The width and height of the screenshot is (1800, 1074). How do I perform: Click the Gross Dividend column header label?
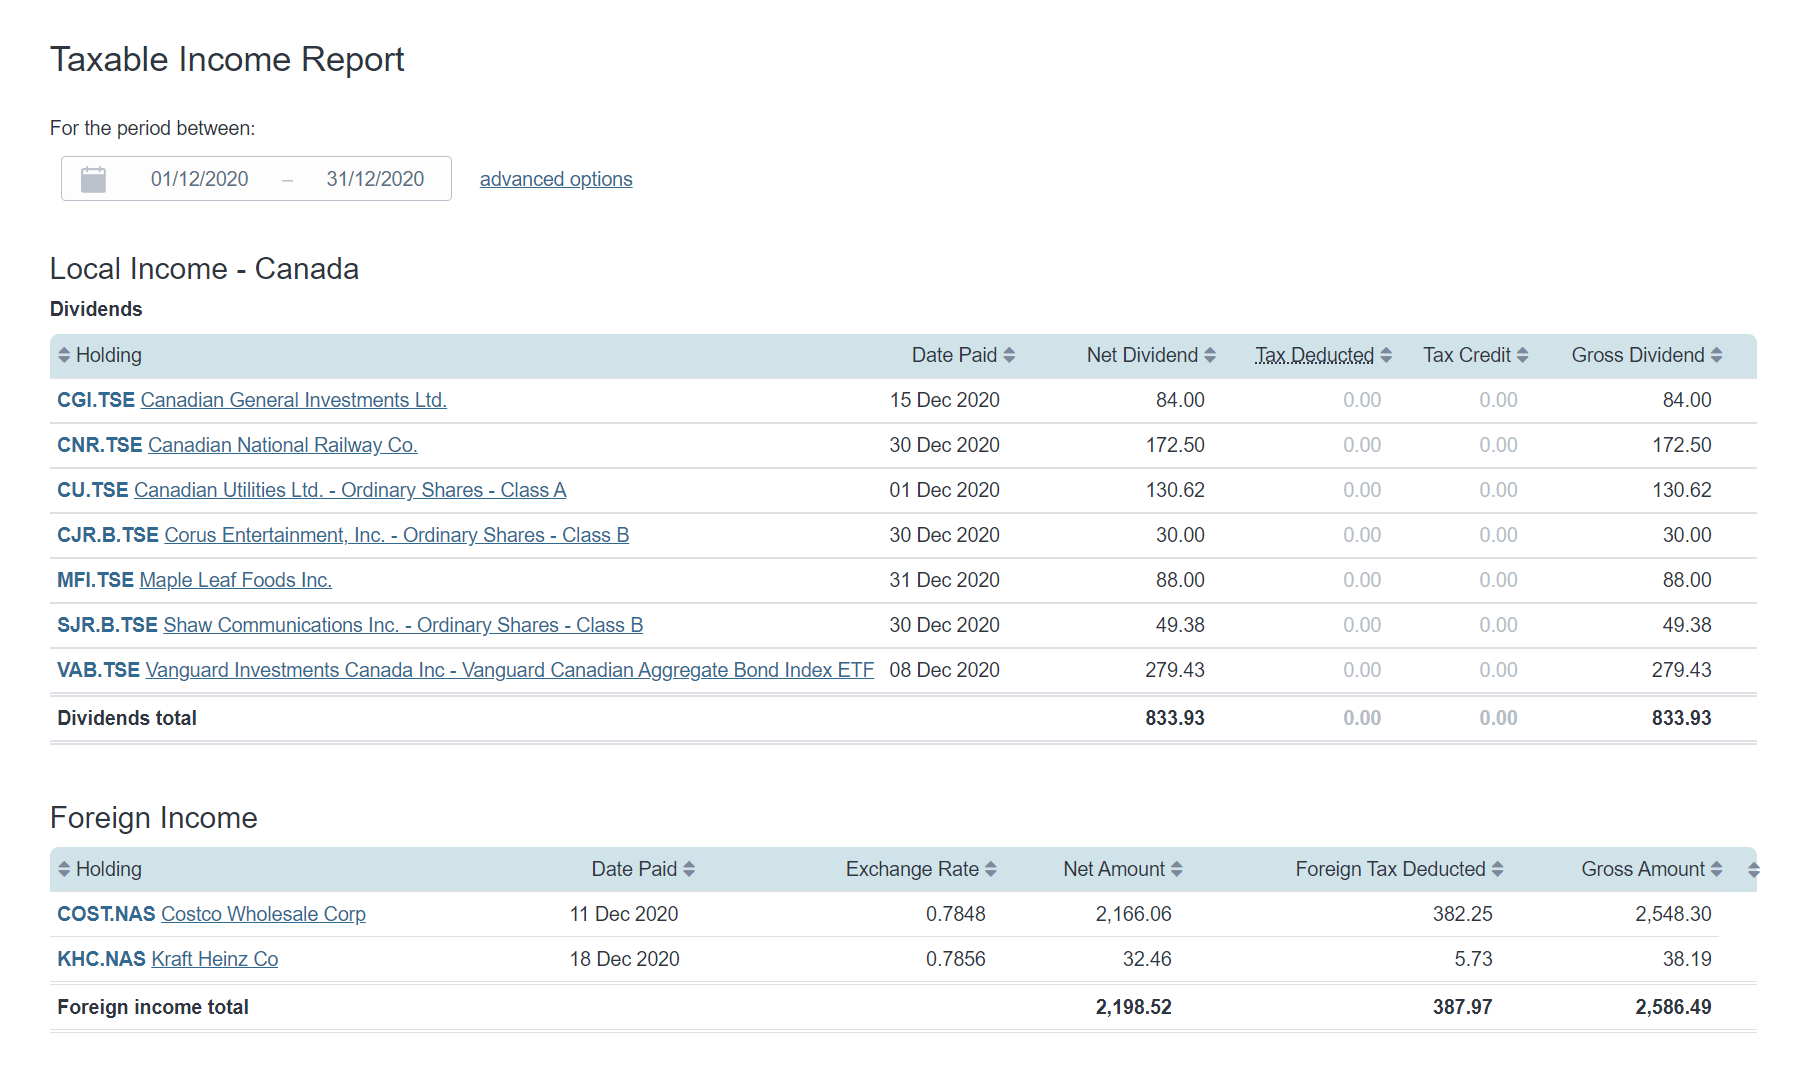(x=1638, y=355)
